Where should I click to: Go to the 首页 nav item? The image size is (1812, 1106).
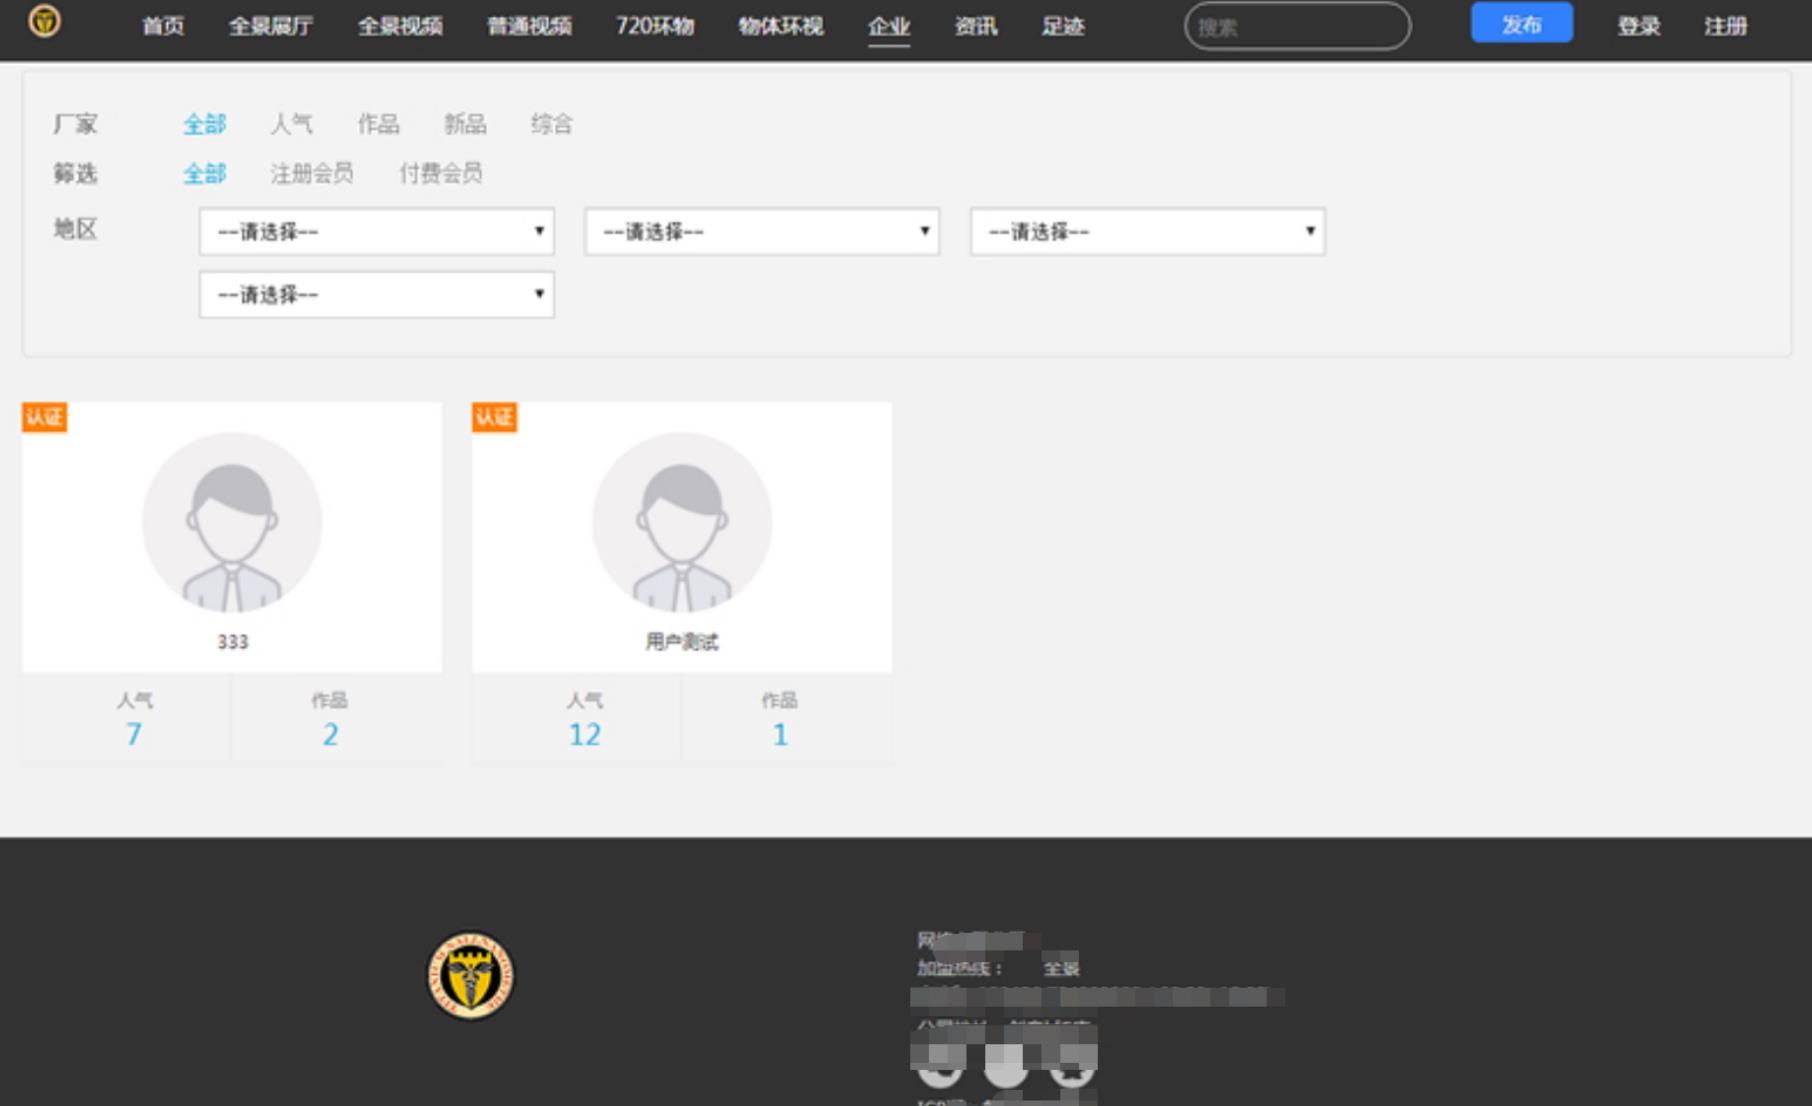(x=163, y=26)
